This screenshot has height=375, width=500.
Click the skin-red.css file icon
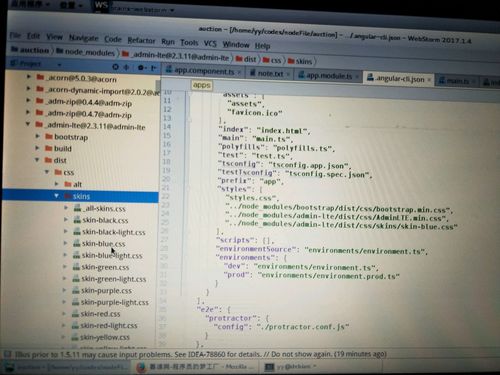coord(75,314)
